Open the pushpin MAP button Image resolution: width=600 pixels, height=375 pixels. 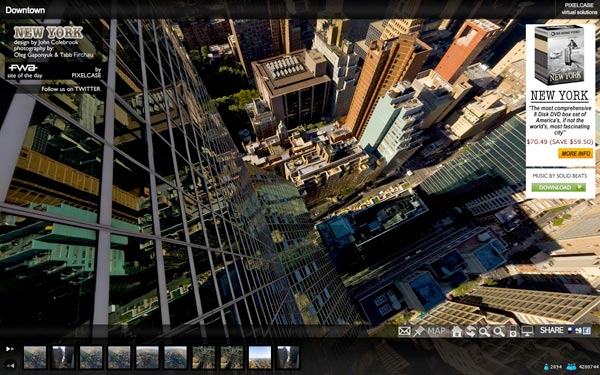coord(429,331)
